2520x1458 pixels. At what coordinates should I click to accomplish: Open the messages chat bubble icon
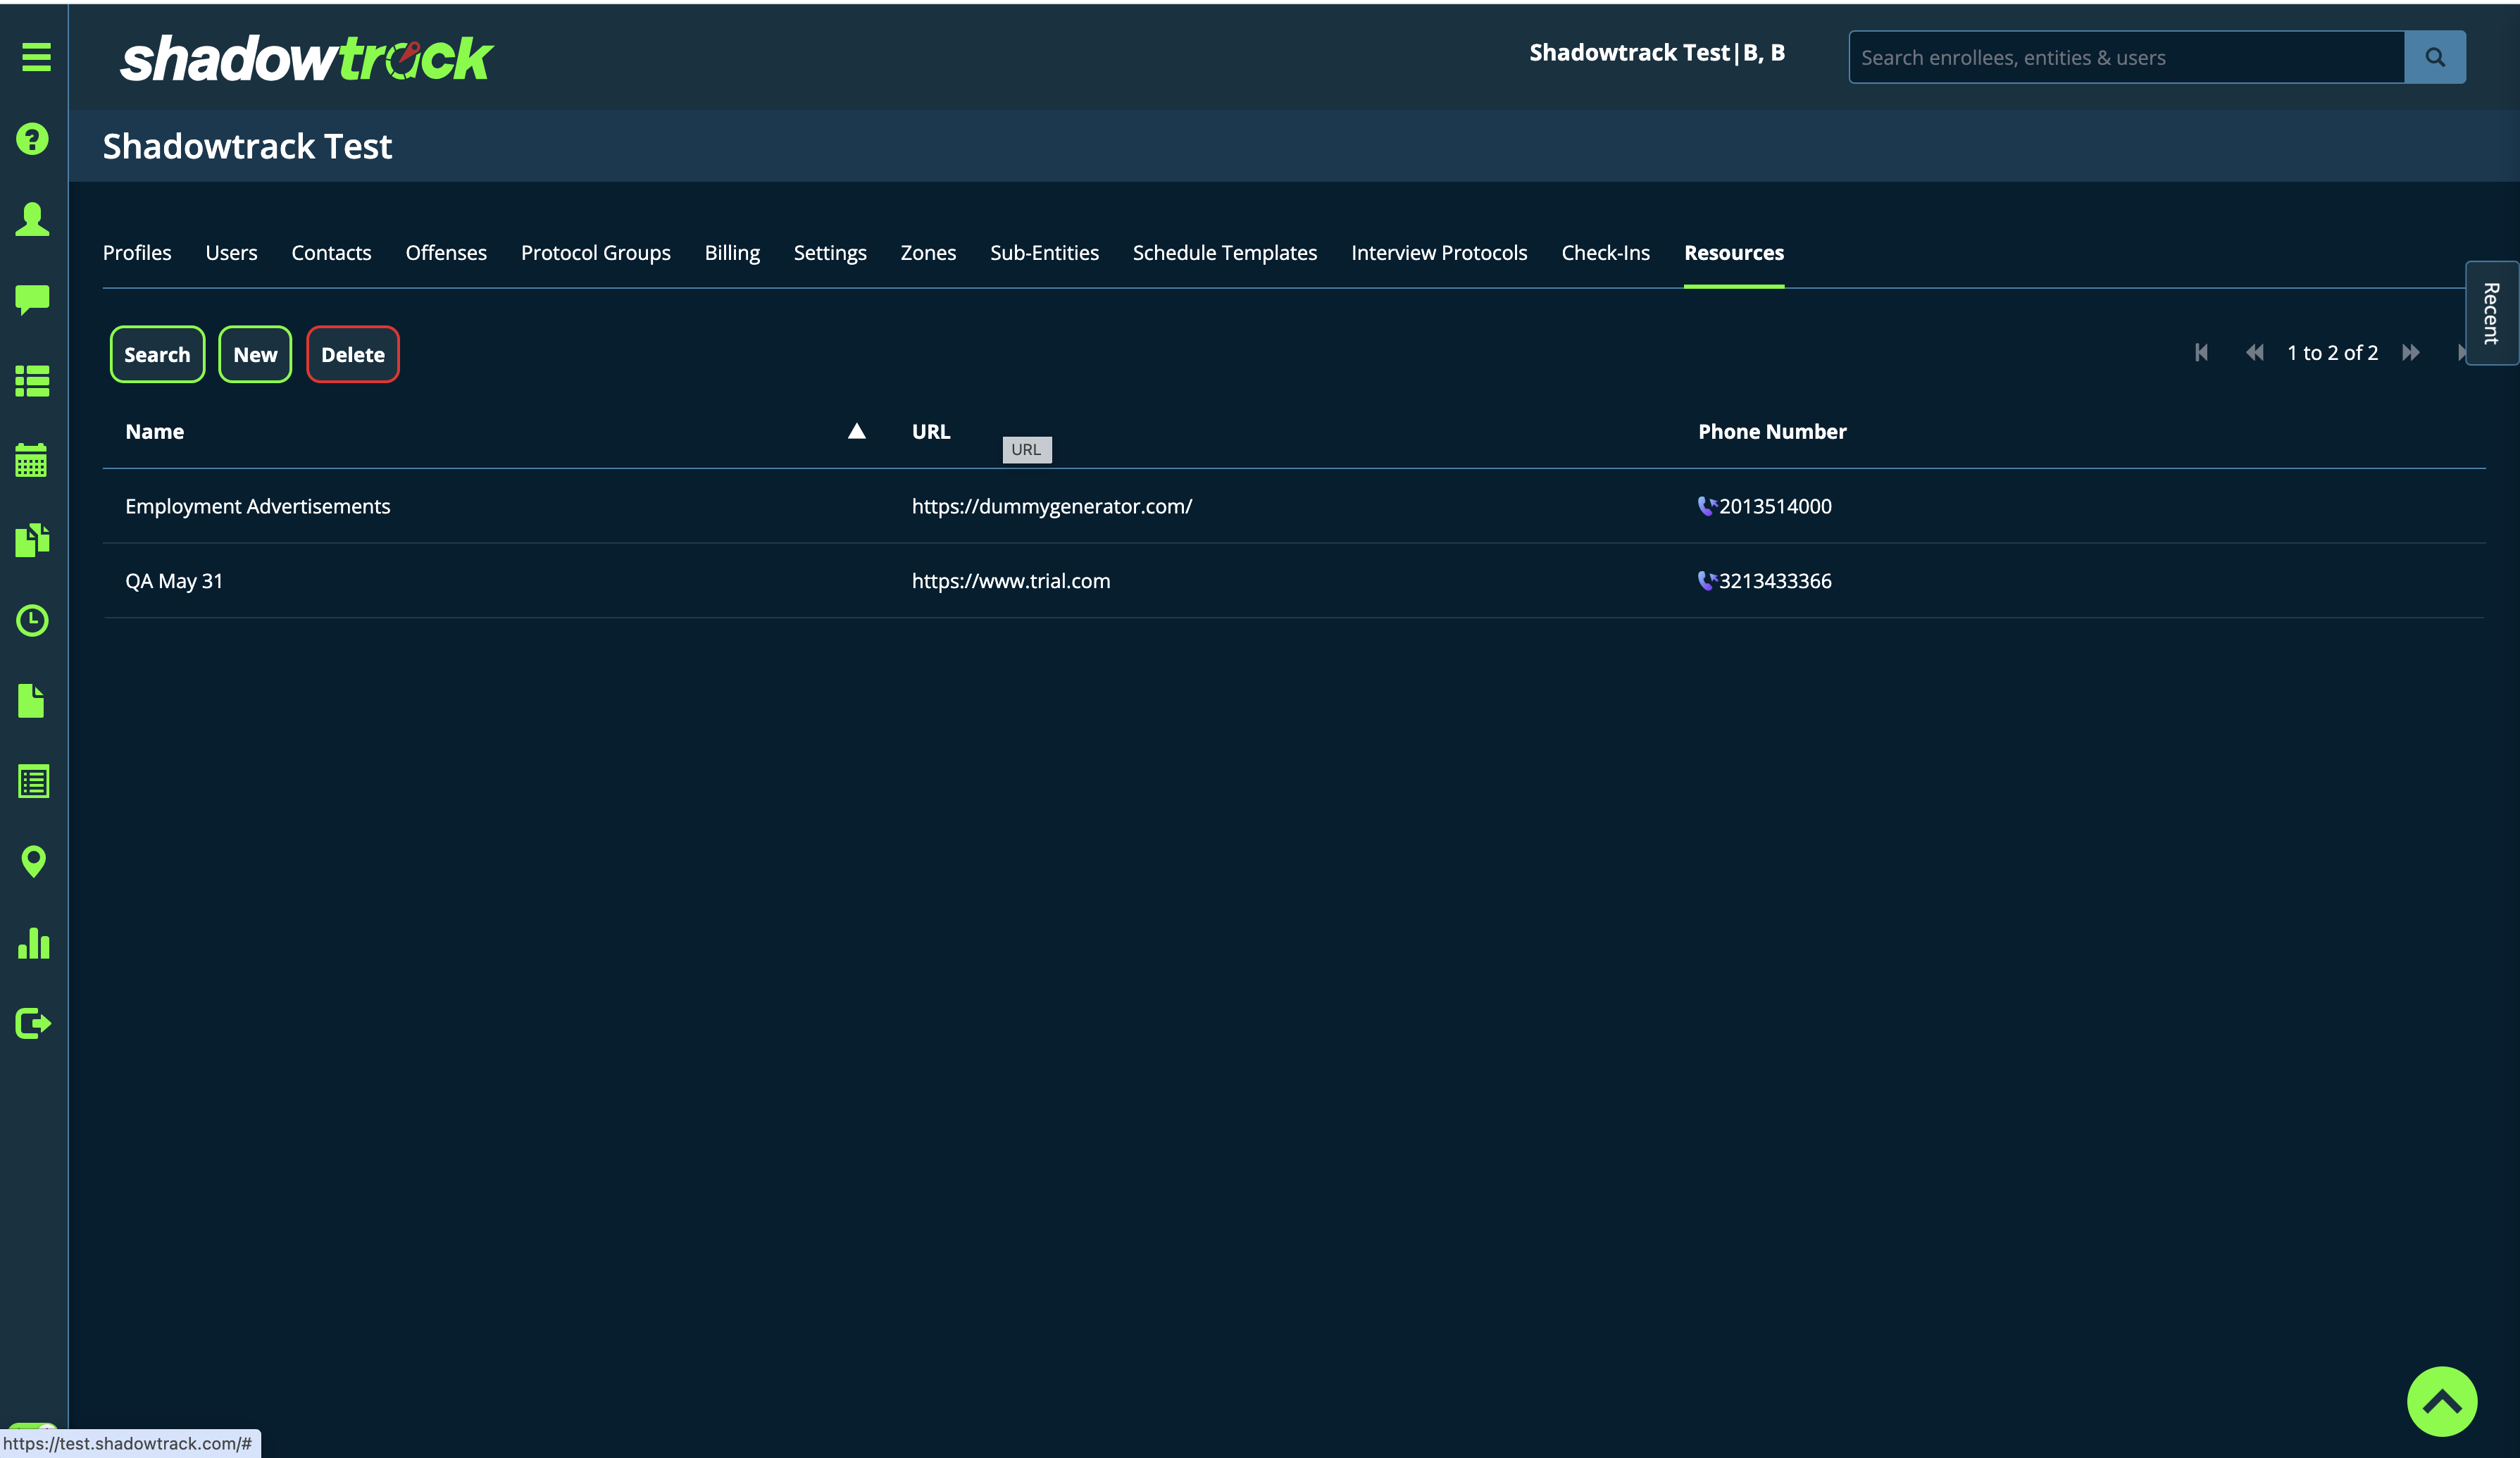pos(33,299)
